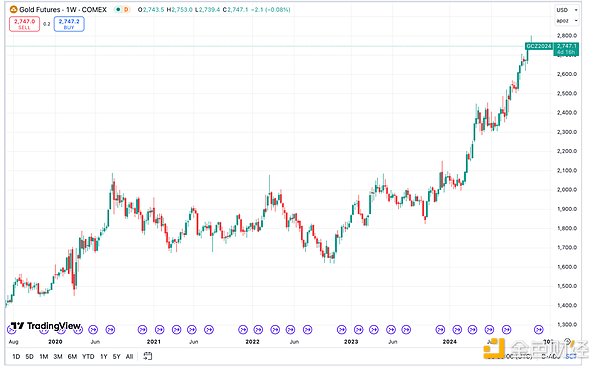Image resolution: width=600 pixels, height=370 pixels.
Task: Select the 3M time range
Action: 58,357
